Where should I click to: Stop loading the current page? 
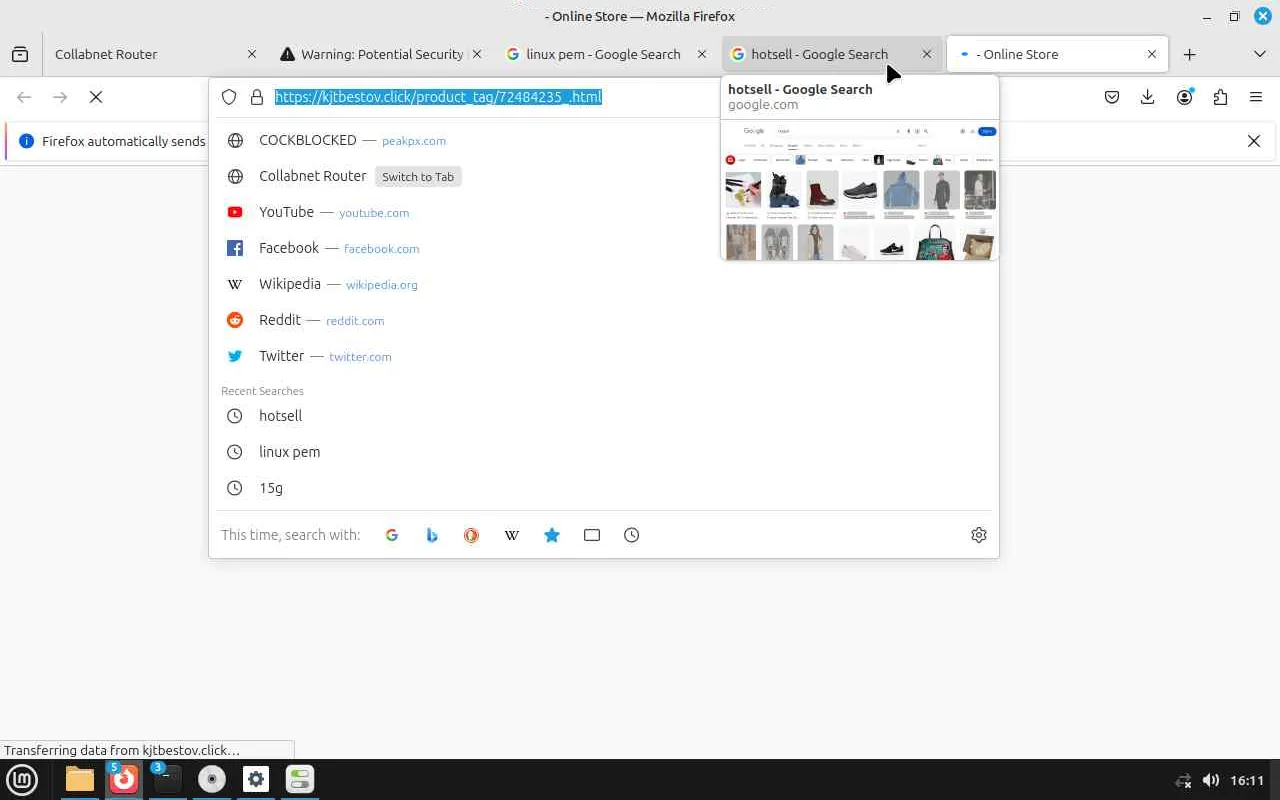click(96, 97)
